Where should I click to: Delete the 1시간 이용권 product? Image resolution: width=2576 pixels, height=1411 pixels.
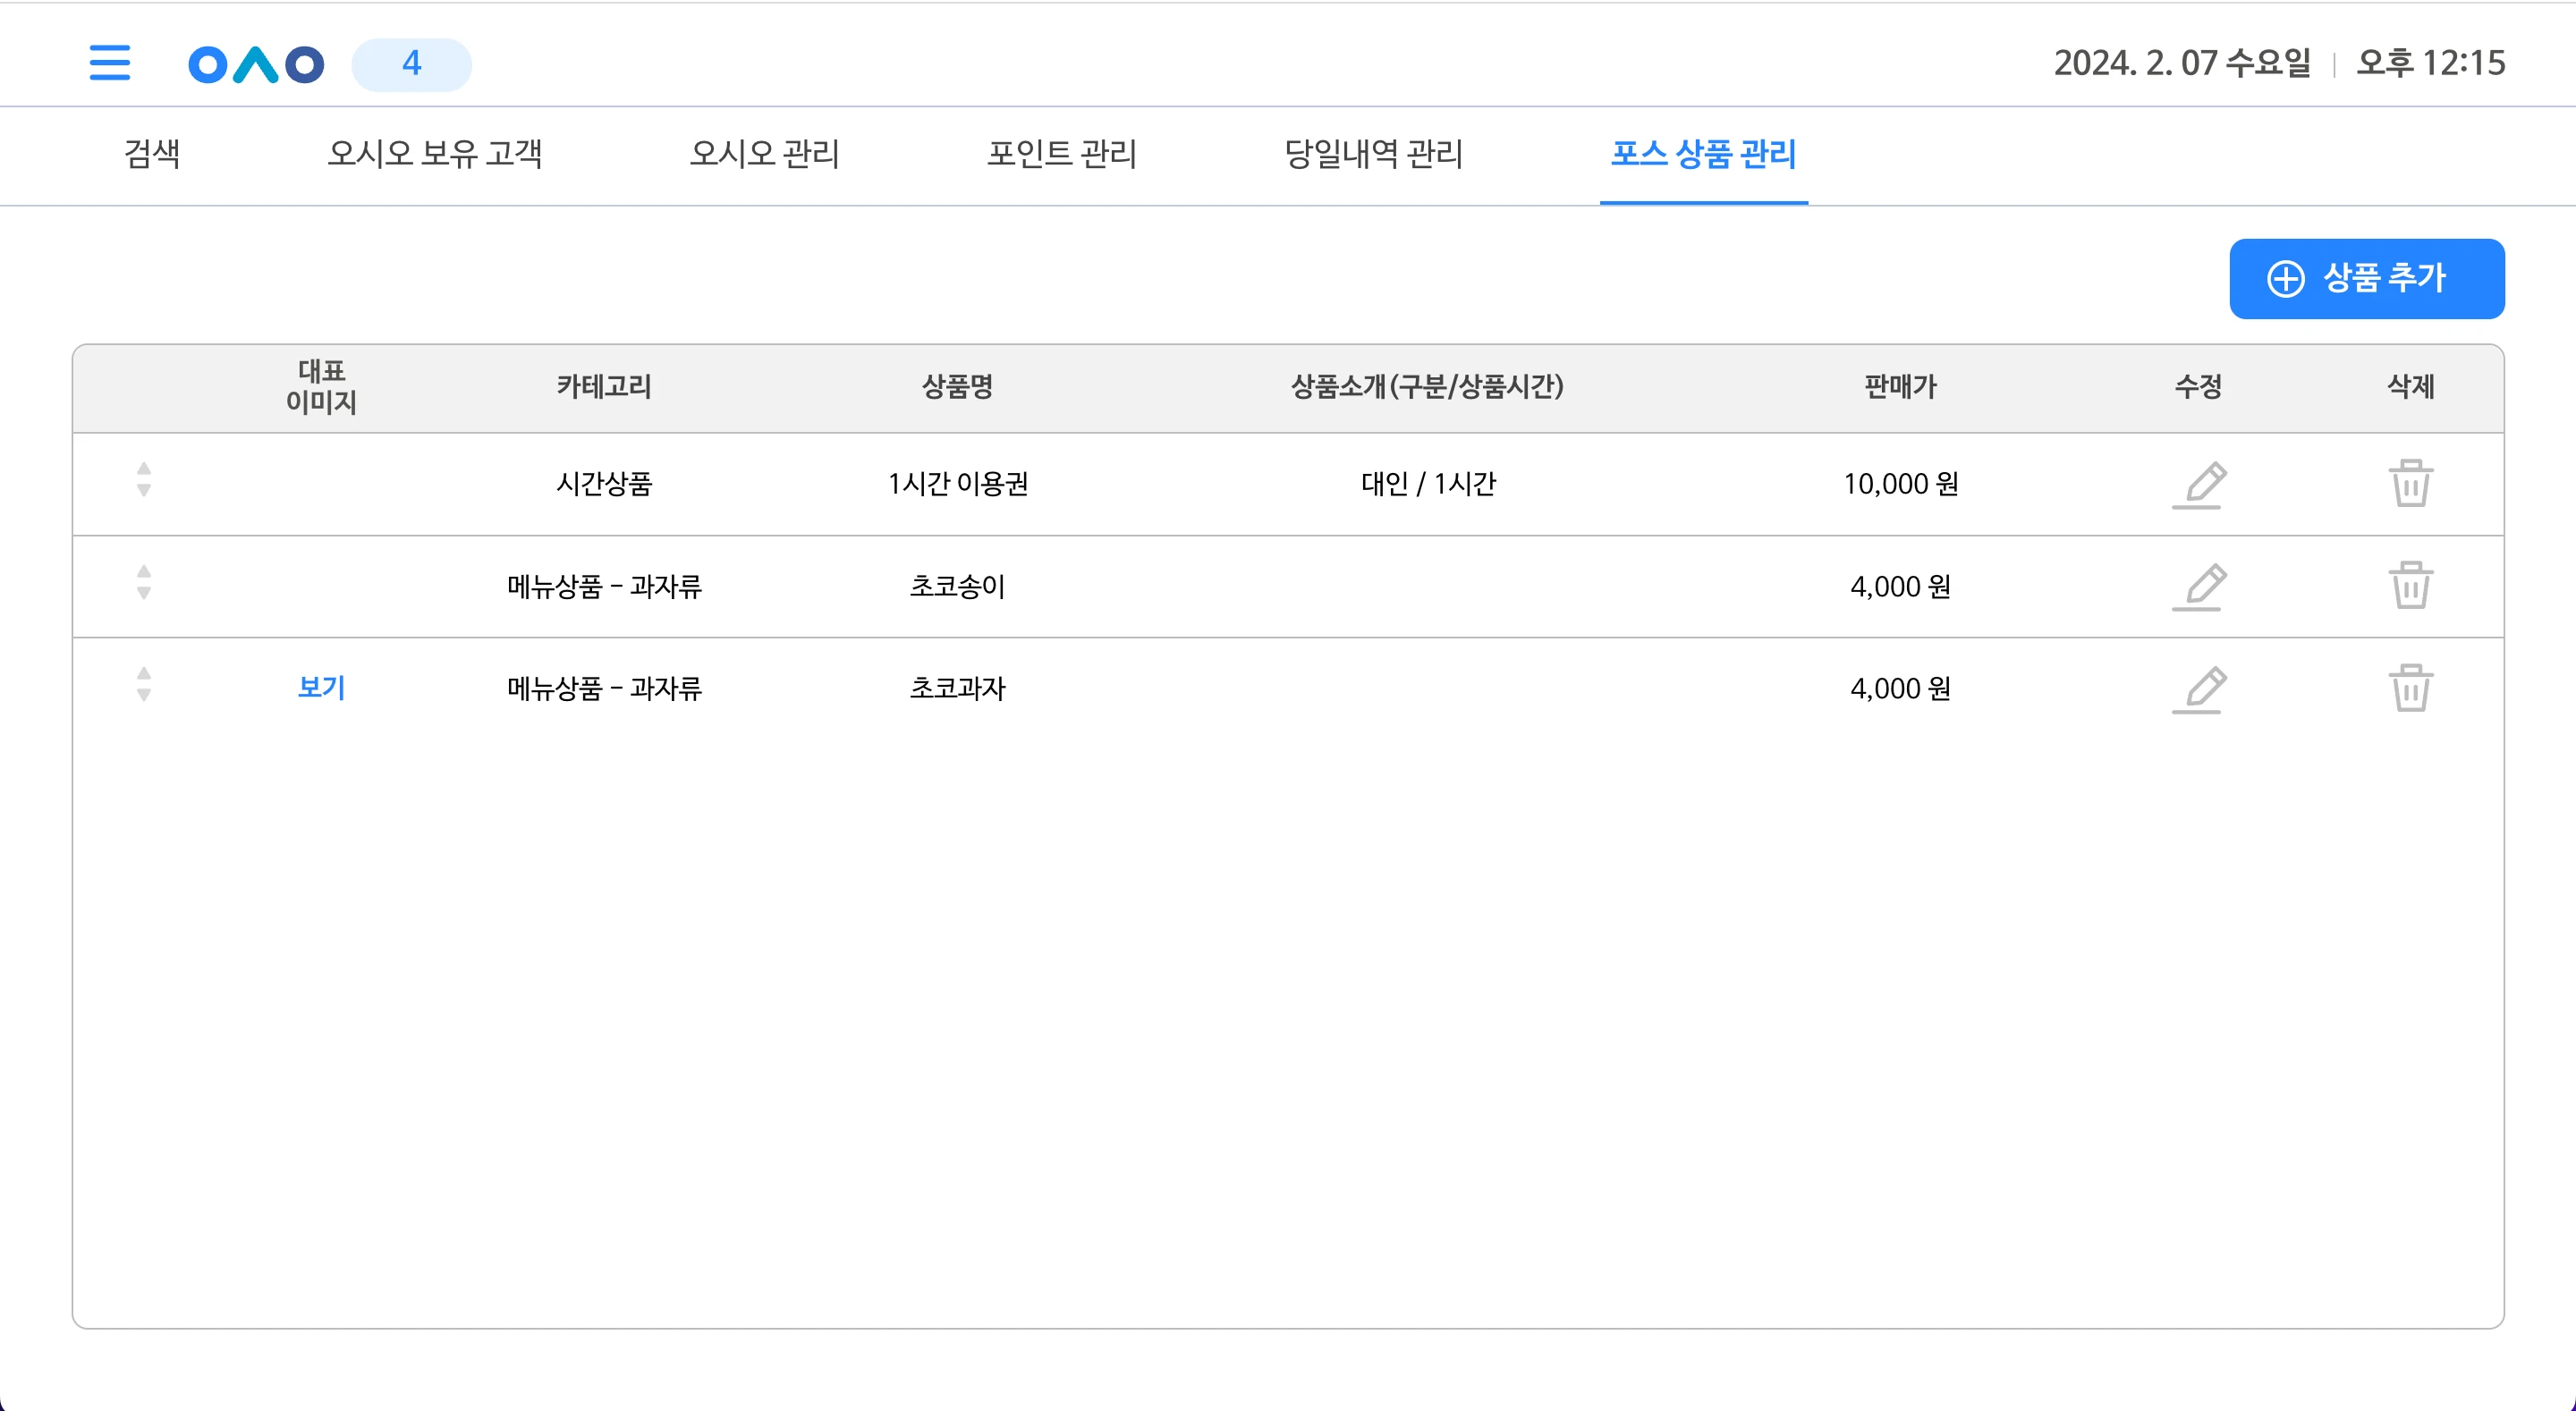click(x=2410, y=484)
